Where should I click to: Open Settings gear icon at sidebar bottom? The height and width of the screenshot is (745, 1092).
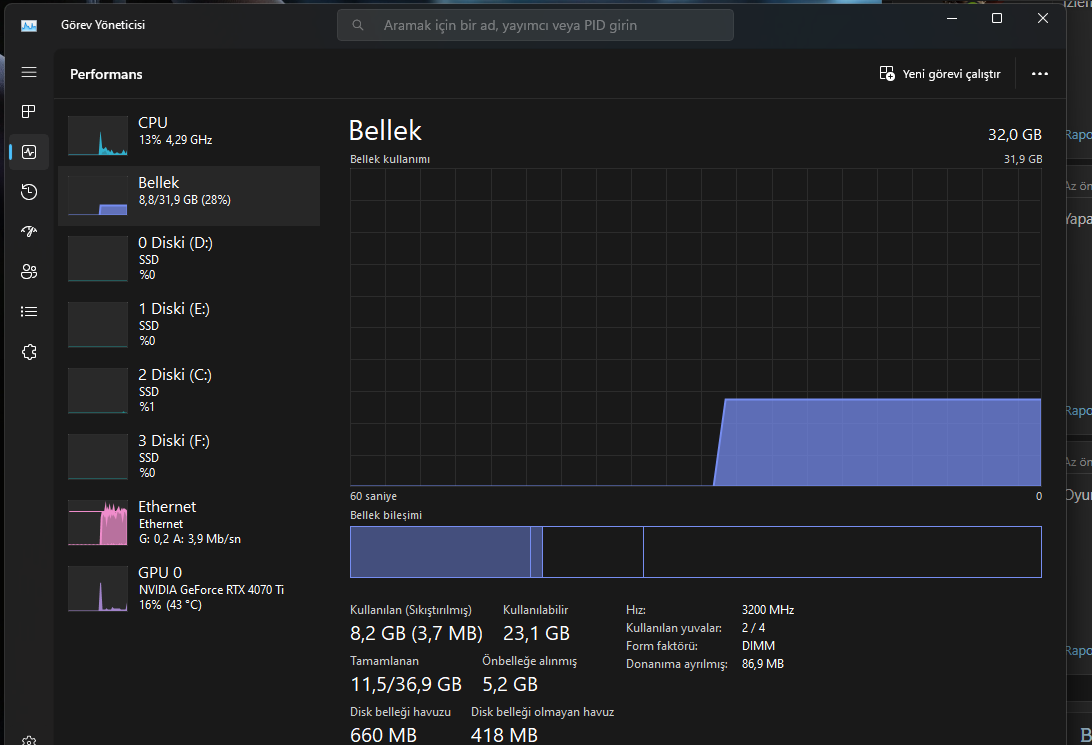pyautogui.click(x=29, y=740)
